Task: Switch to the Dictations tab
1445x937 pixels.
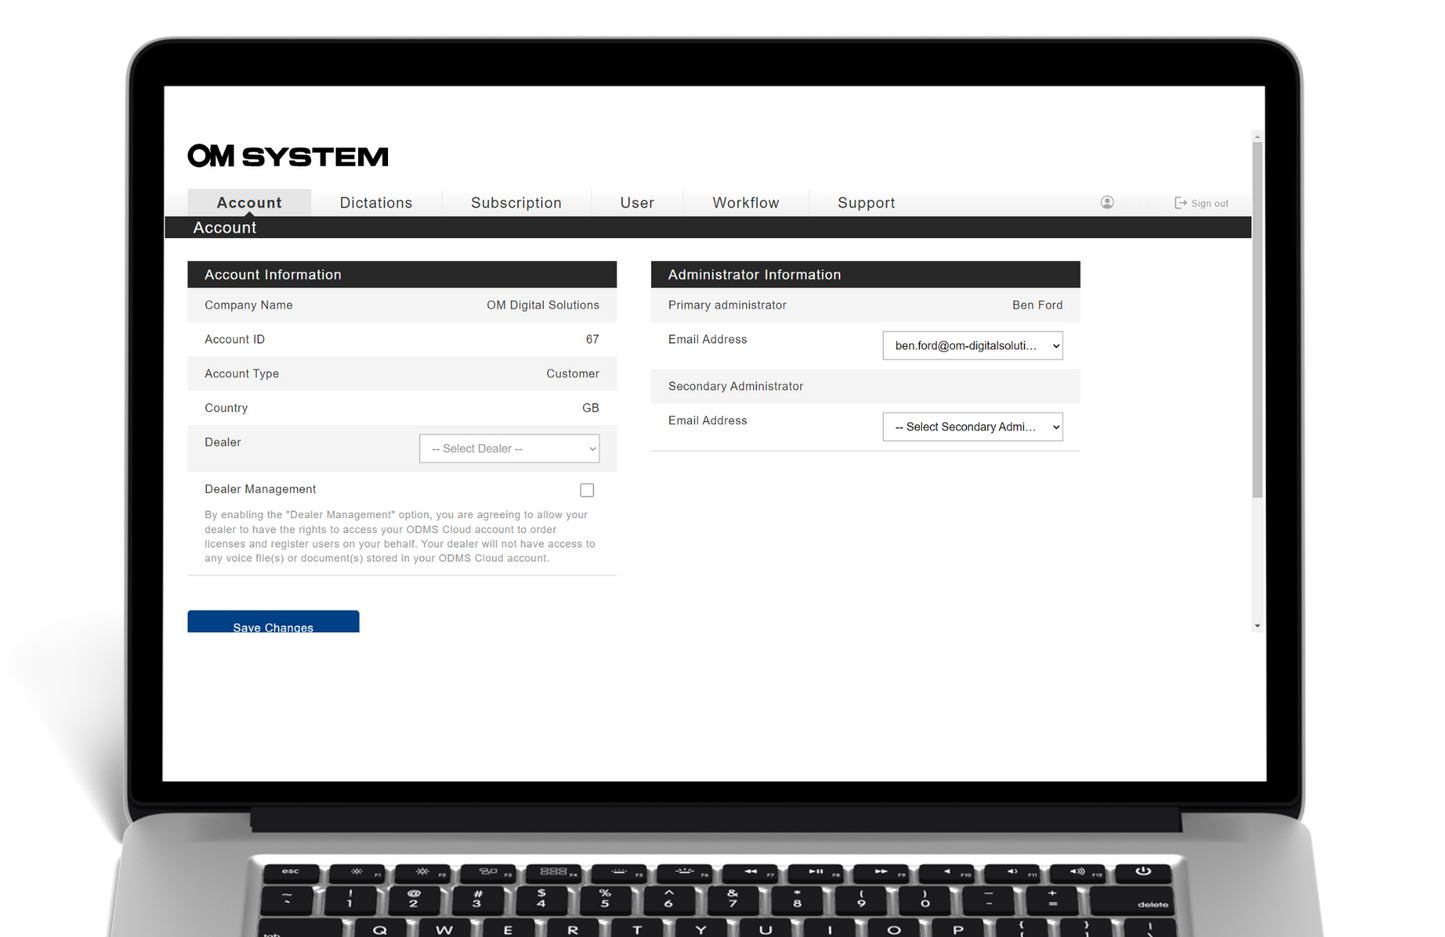Action: 376,202
